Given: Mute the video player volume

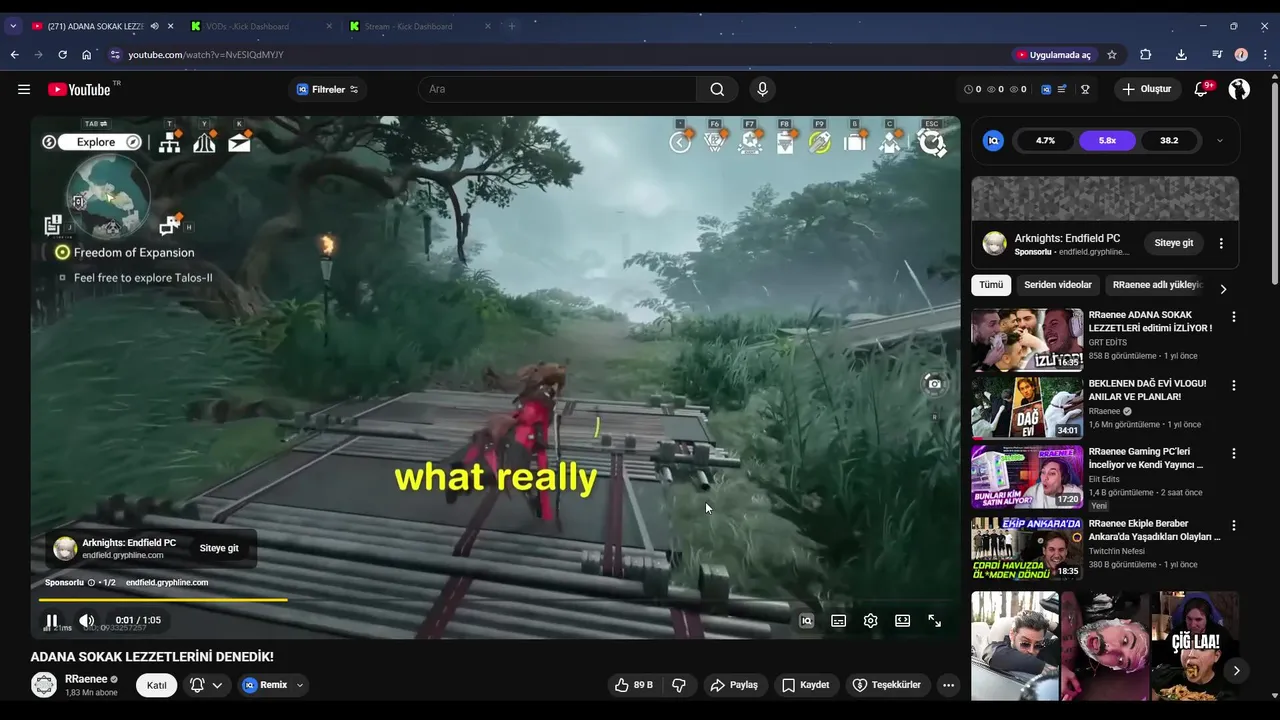Looking at the screenshot, I should [87, 621].
